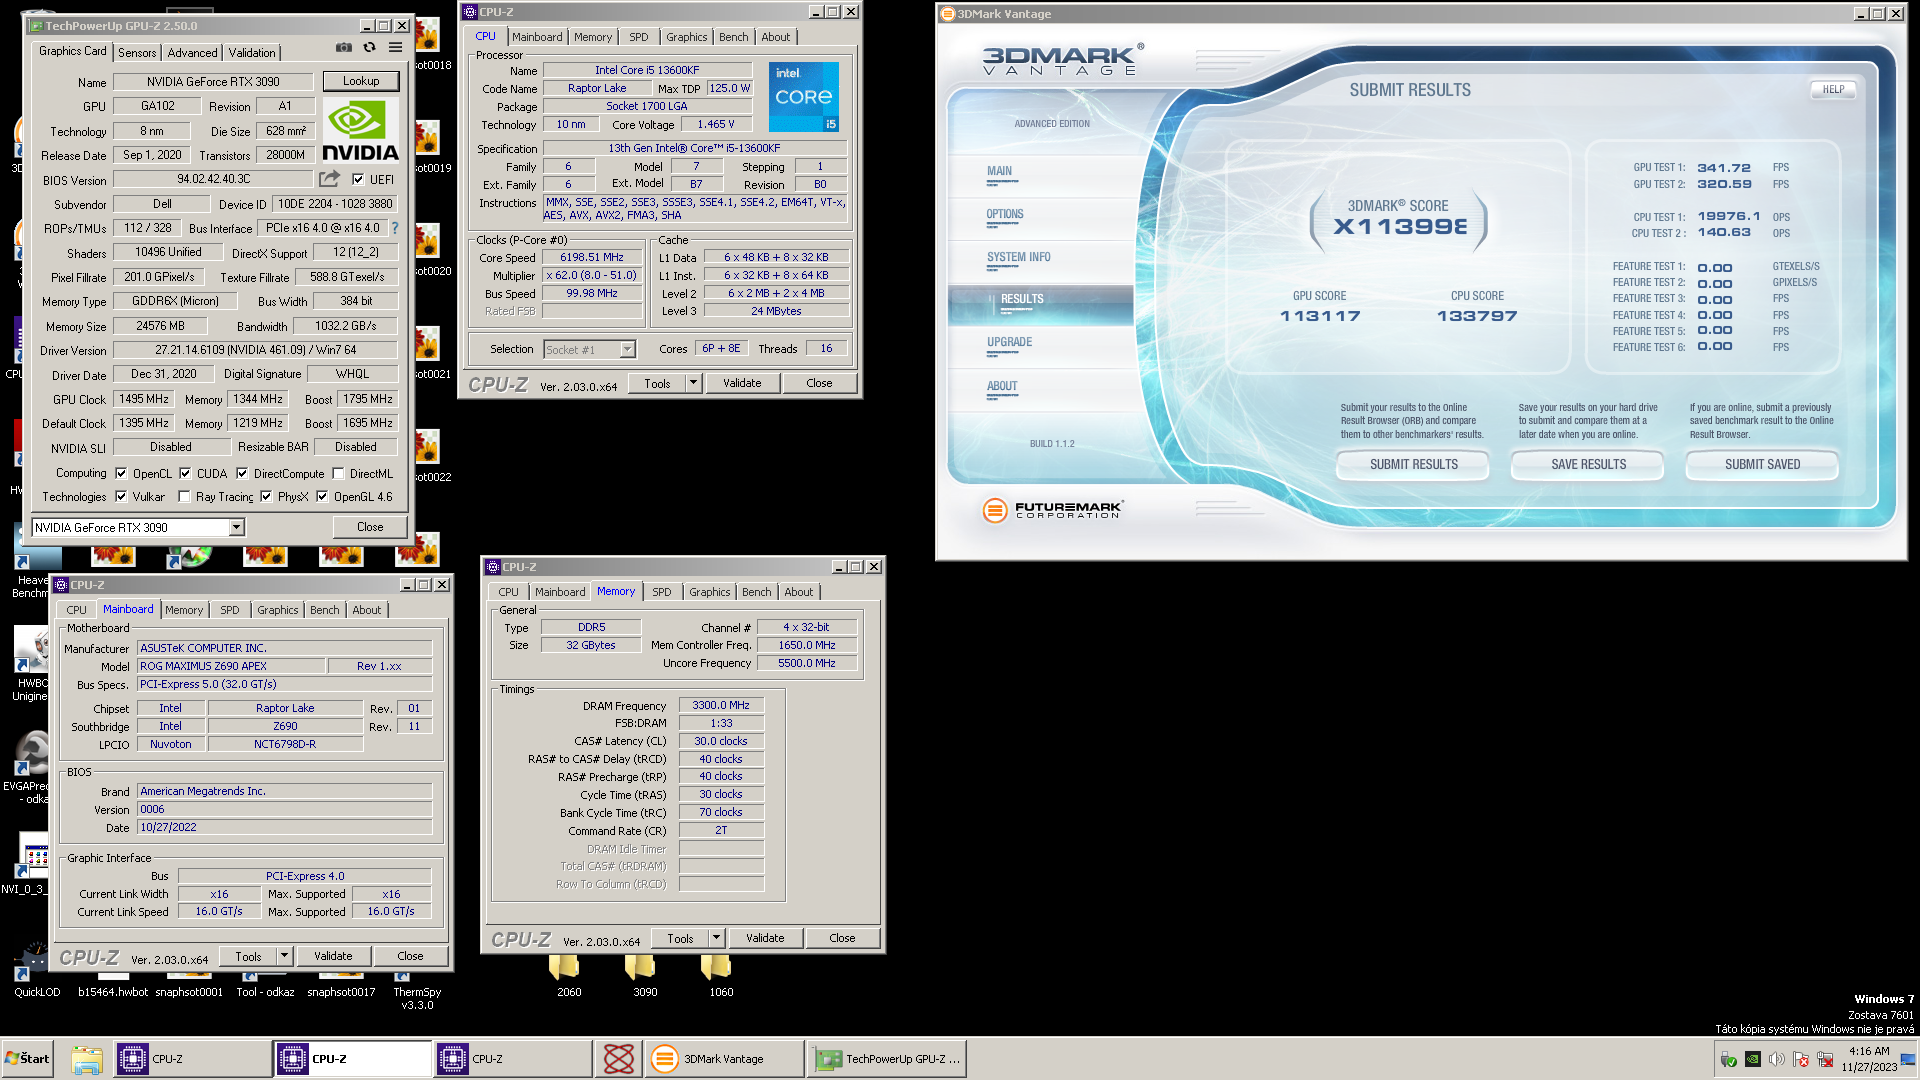This screenshot has height=1080, width=1920.
Task: Toggle the DirectCompute checkbox
Action: (242, 473)
